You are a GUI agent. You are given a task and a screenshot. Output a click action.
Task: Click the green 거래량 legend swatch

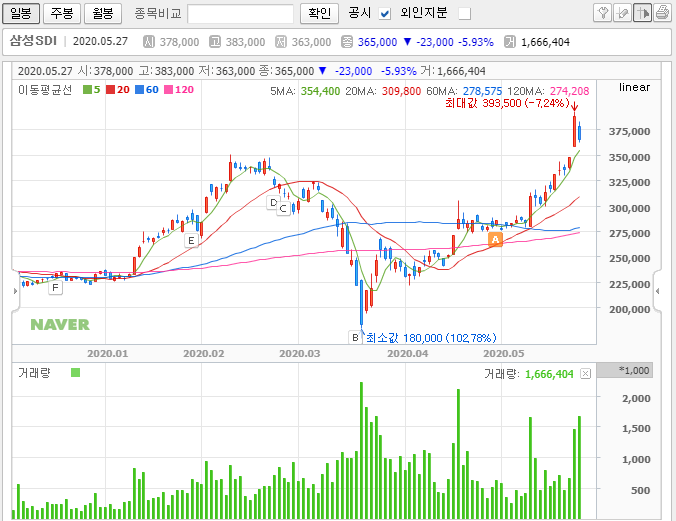(75, 372)
